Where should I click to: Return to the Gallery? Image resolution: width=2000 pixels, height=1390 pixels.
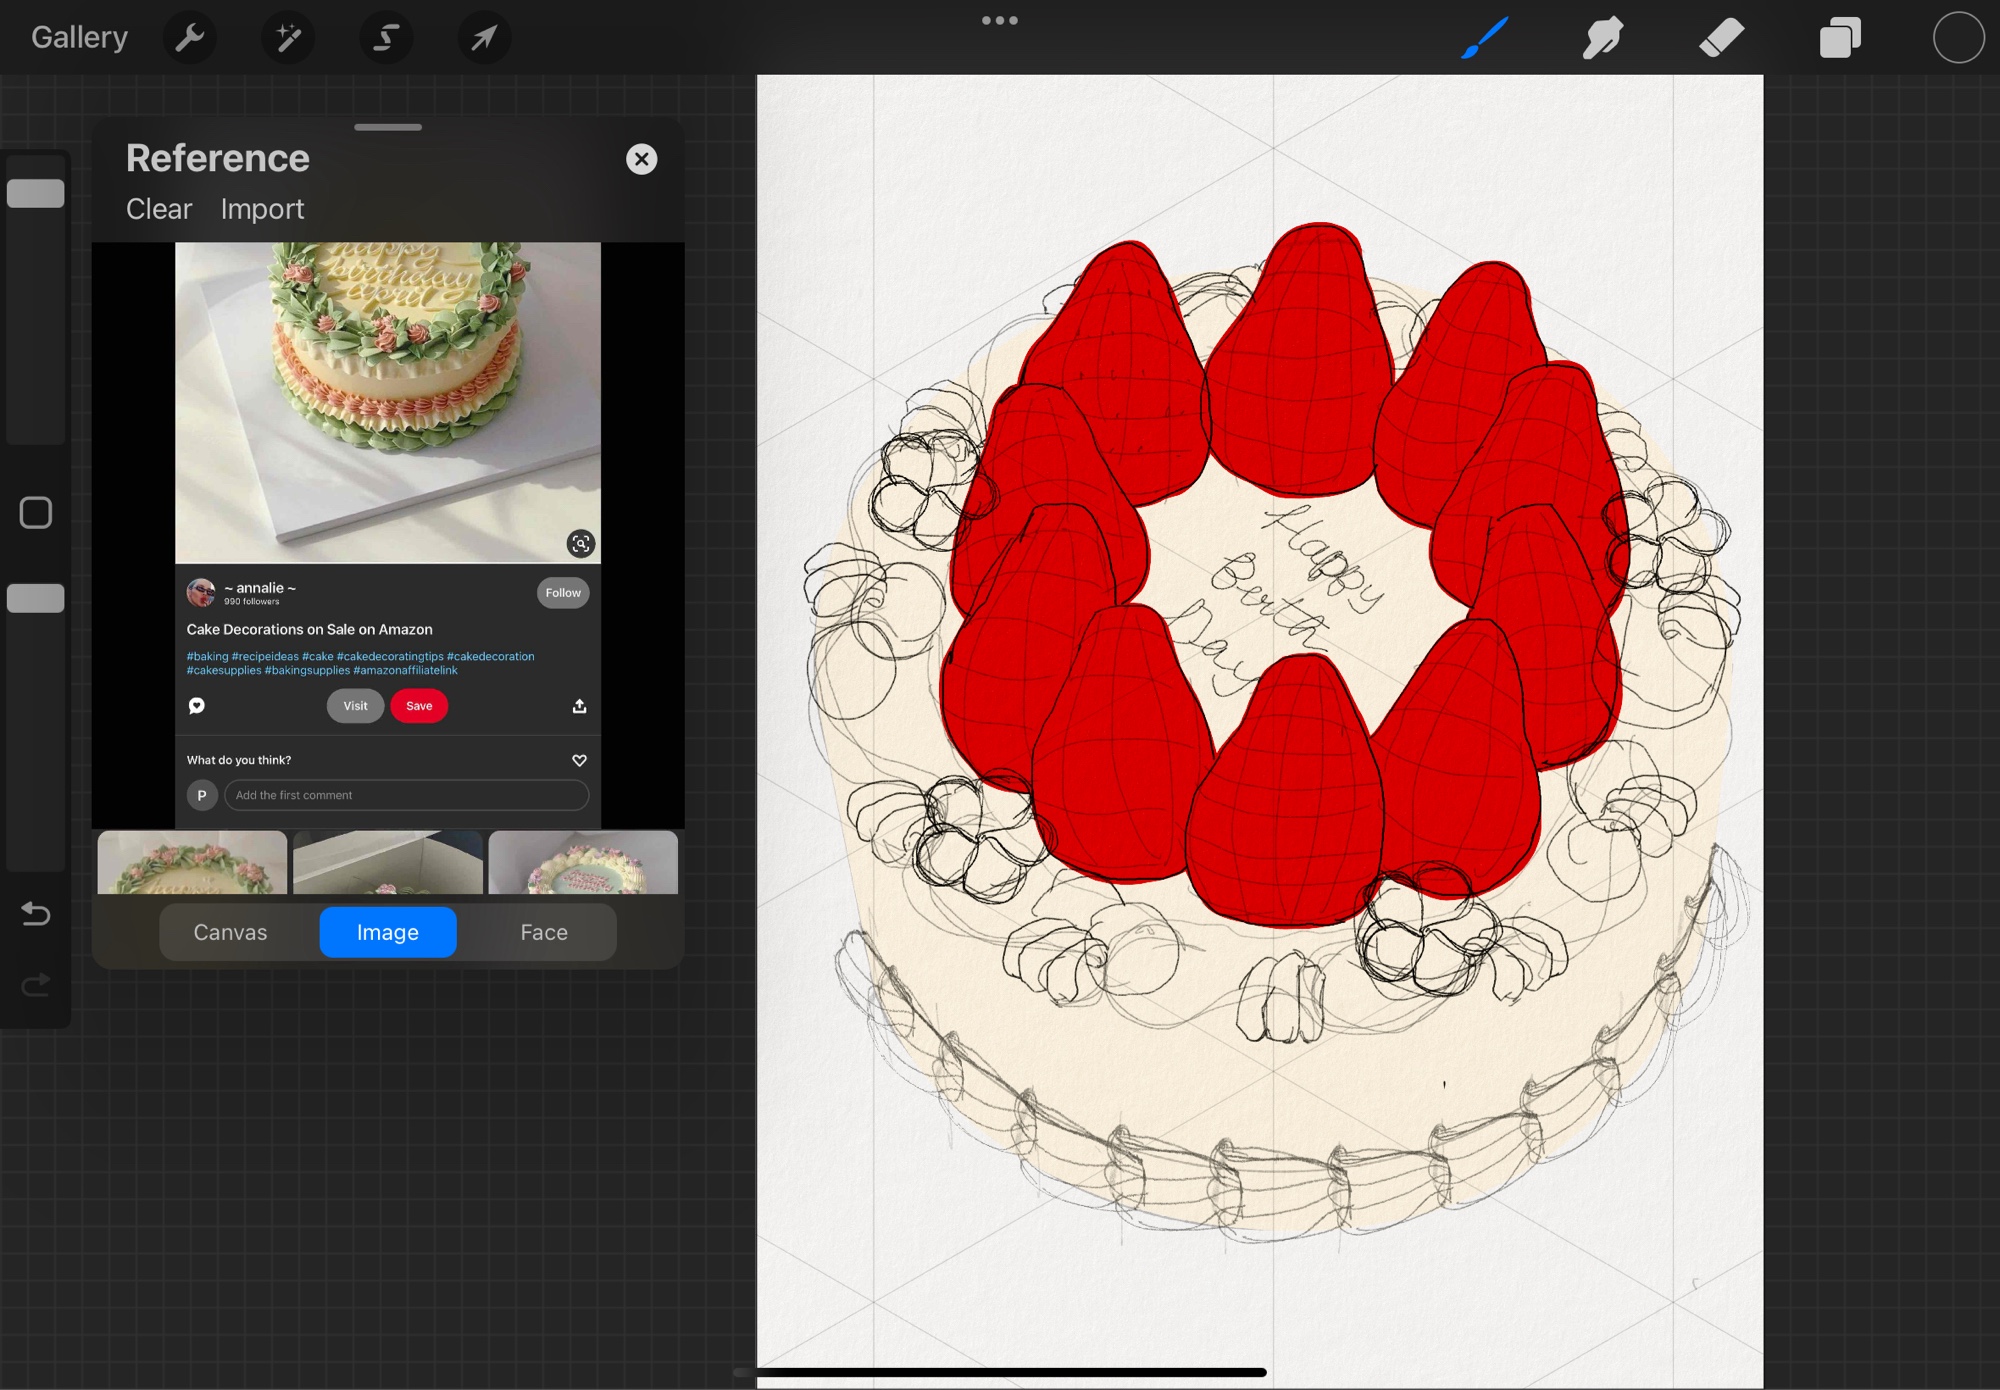(x=79, y=38)
